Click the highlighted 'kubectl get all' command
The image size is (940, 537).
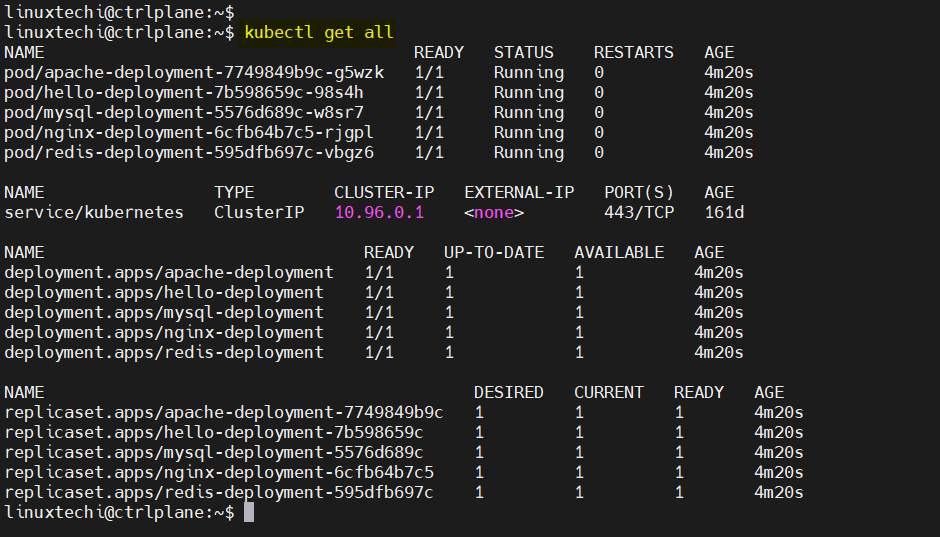pos(319,32)
